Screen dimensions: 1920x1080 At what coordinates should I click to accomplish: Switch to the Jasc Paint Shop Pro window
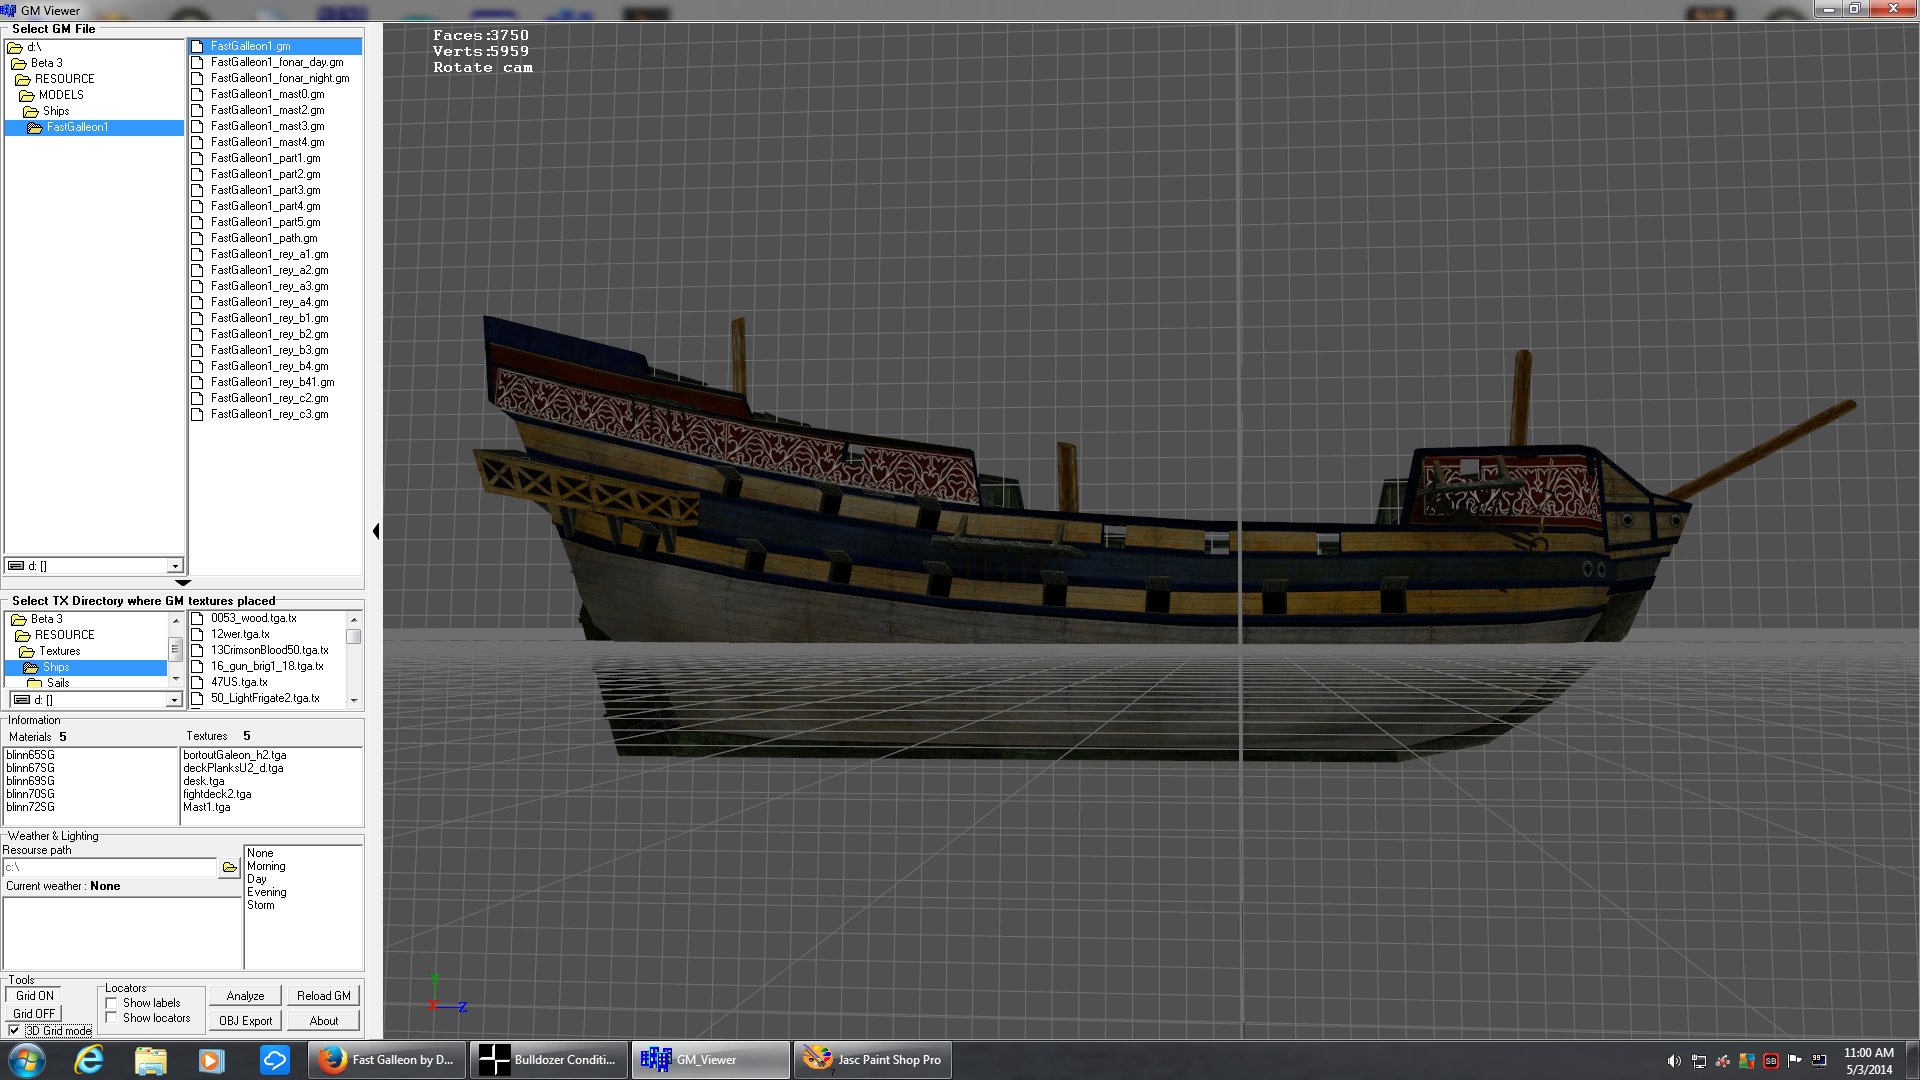click(873, 1060)
